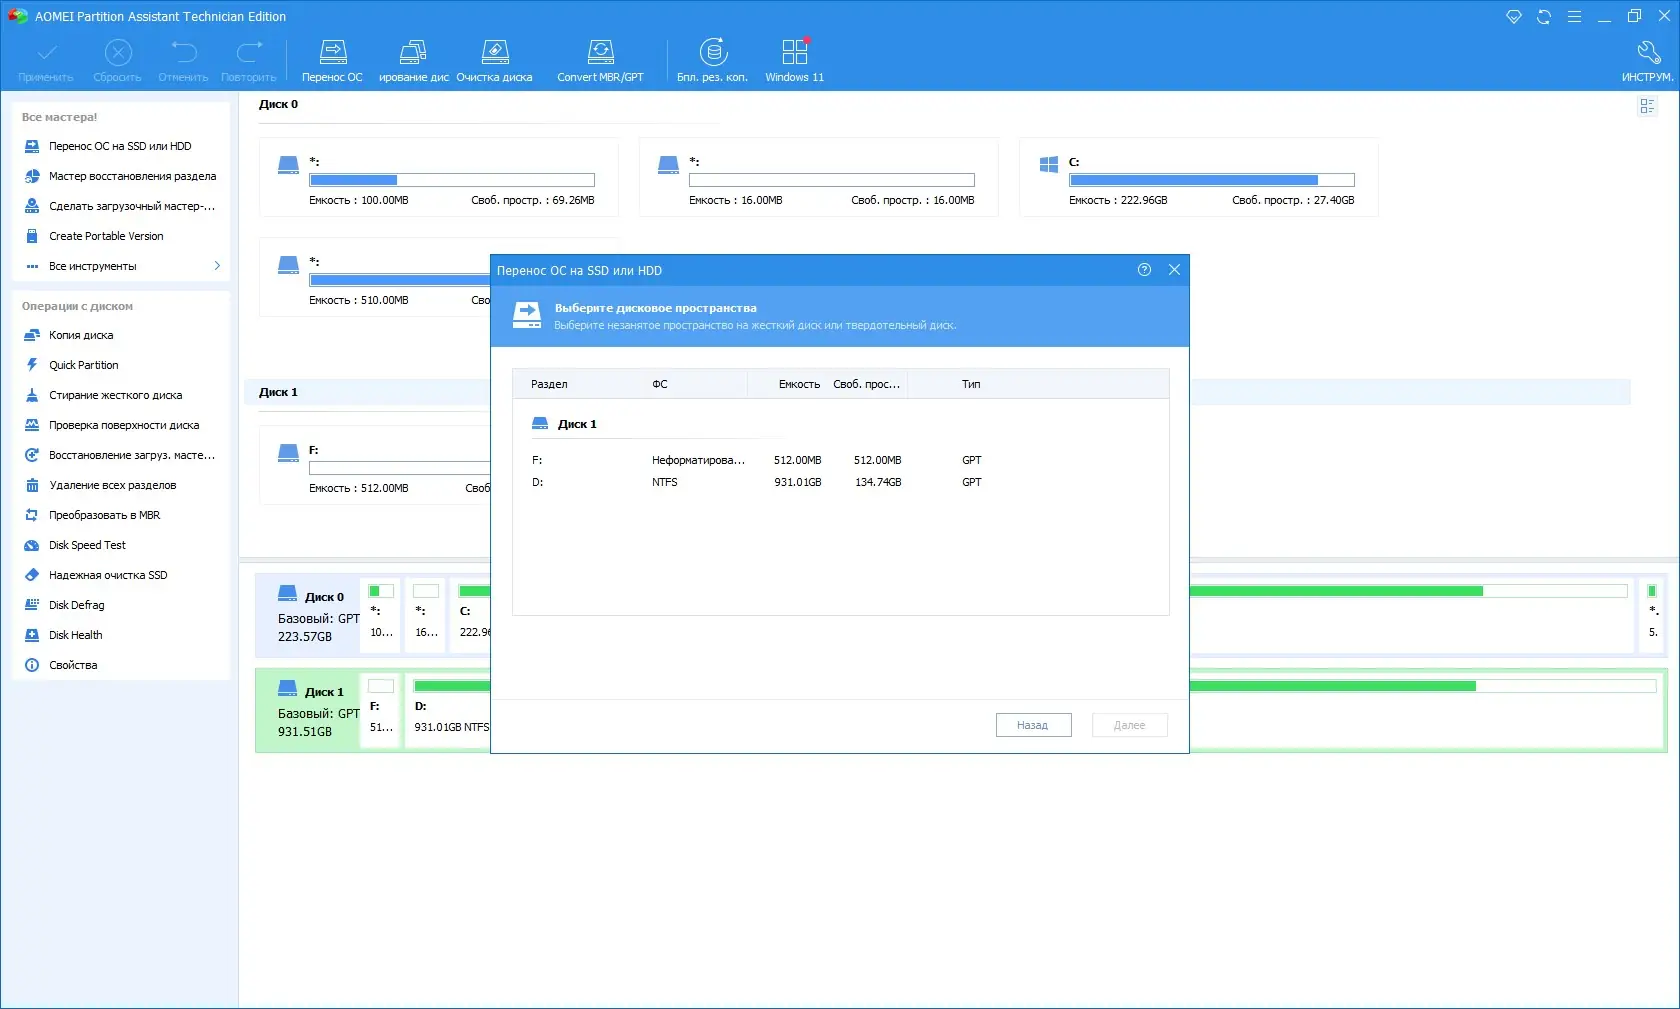Screen dimensions: 1680x1009
Task: Select the D: NTFS partition row
Action: coord(840,482)
